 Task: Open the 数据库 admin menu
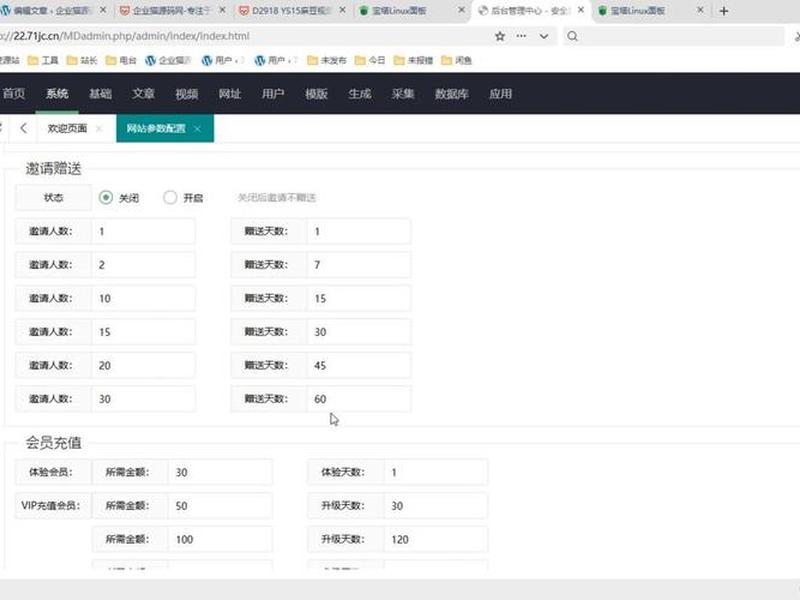pos(452,93)
